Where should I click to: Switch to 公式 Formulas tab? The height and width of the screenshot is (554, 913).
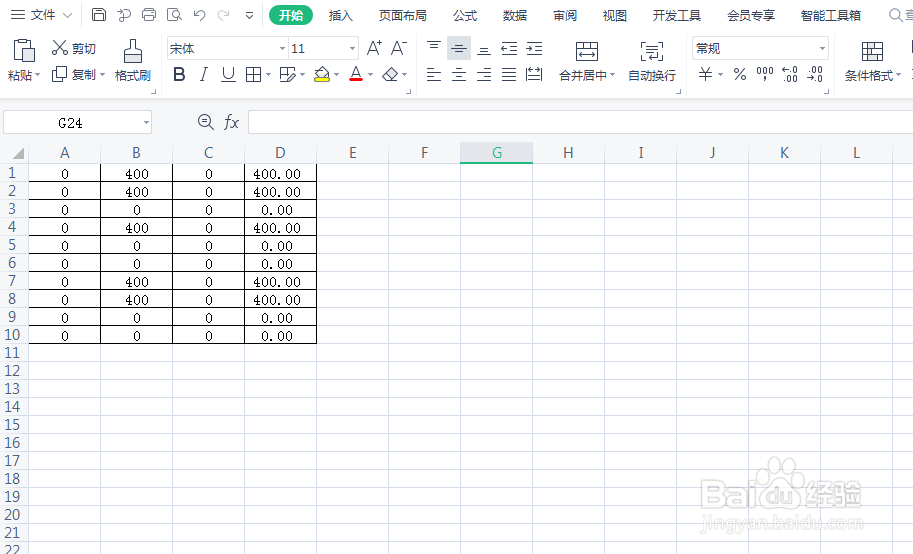(465, 16)
